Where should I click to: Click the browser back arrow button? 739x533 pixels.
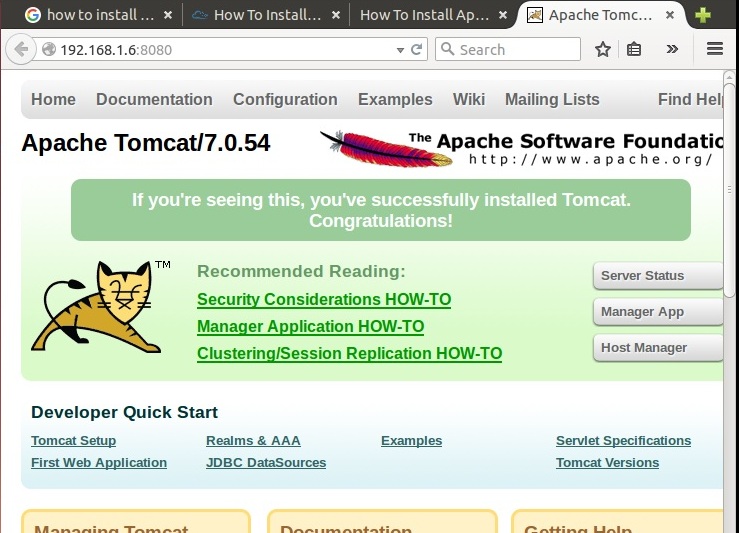[x=21, y=49]
